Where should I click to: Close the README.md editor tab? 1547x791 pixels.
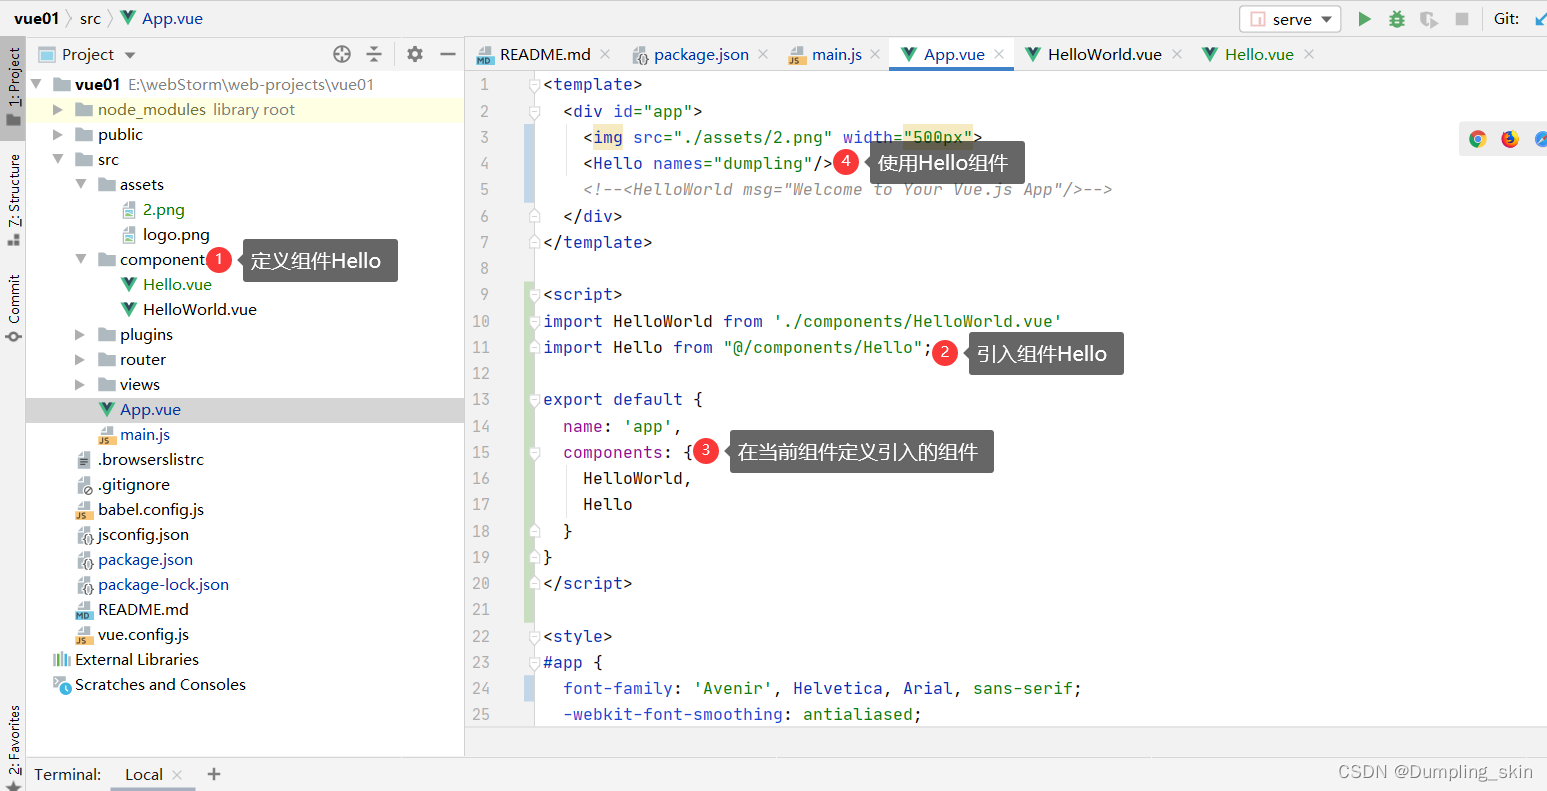click(607, 54)
